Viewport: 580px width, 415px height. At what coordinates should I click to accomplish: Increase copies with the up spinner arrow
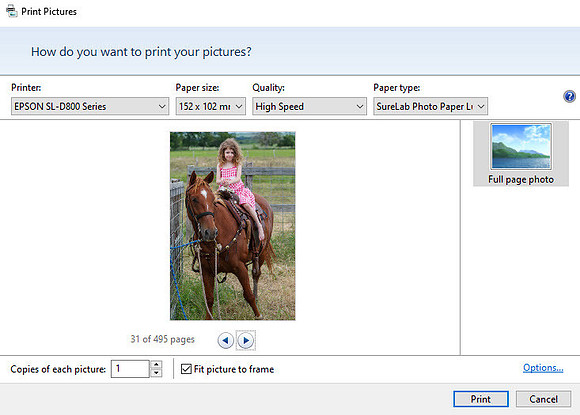(156, 364)
